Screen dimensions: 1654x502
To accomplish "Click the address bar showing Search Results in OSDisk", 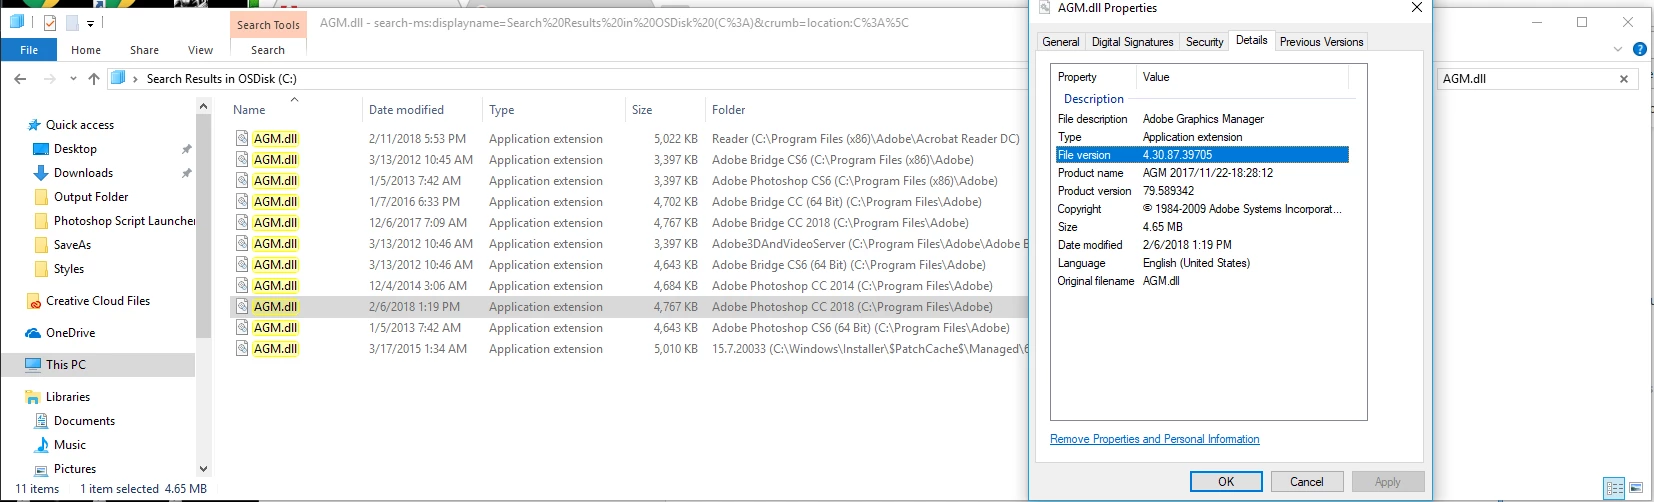I will point(570,78).
